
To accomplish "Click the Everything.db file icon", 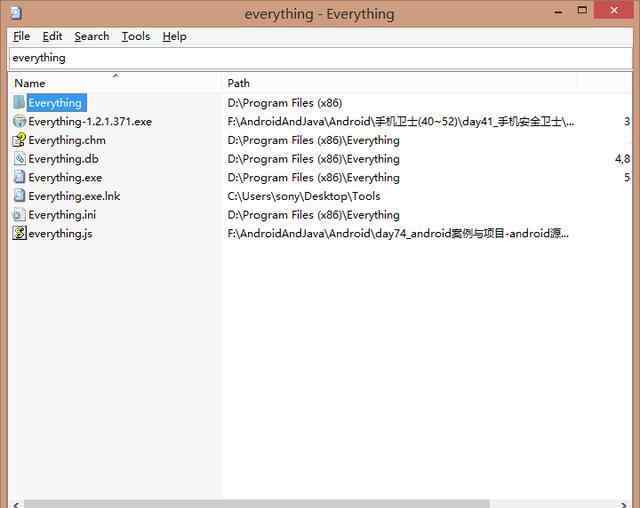I will (x=19, y=159).
